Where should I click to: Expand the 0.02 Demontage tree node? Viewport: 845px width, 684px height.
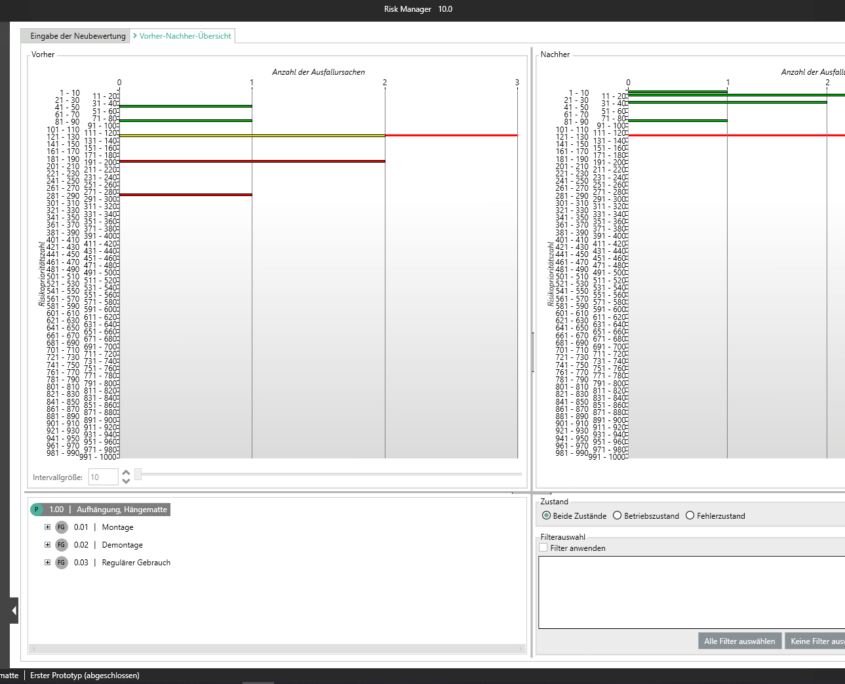pyautogui.click(x=47, y=545)
